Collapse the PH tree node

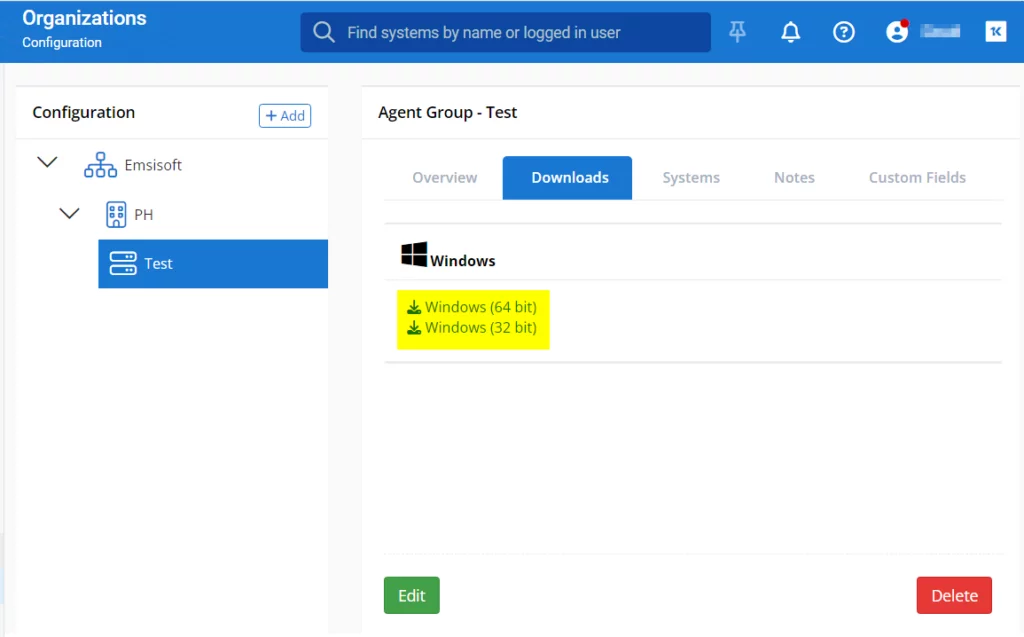[69, 213]
